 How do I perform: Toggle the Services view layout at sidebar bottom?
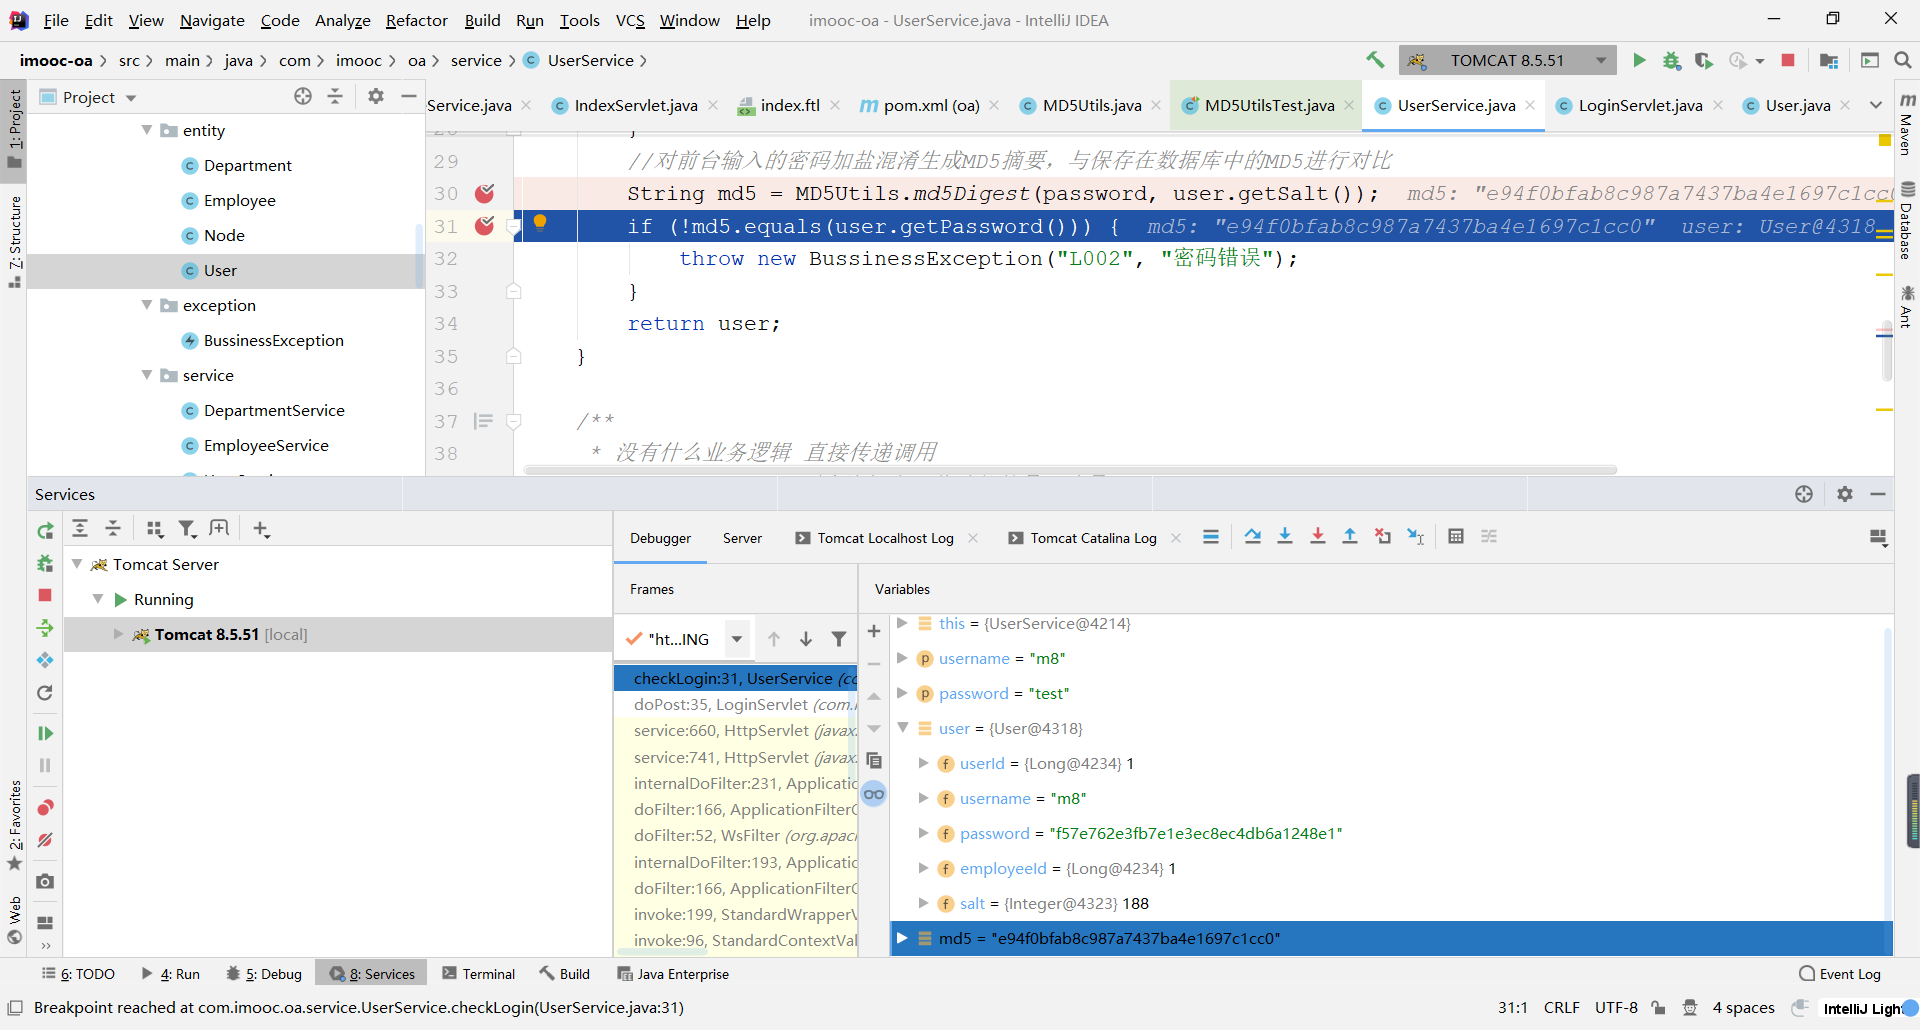click(45, 922)
